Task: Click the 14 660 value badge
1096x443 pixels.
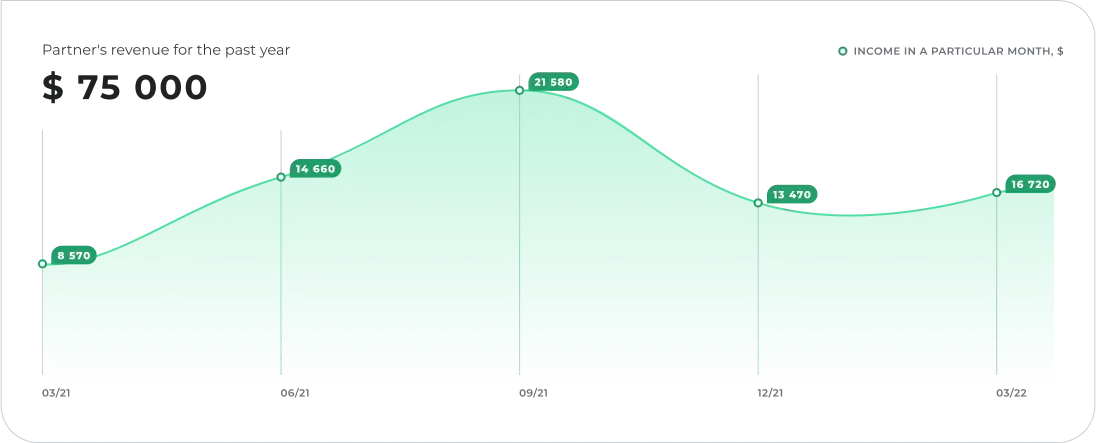Action: tap(315, 169)
